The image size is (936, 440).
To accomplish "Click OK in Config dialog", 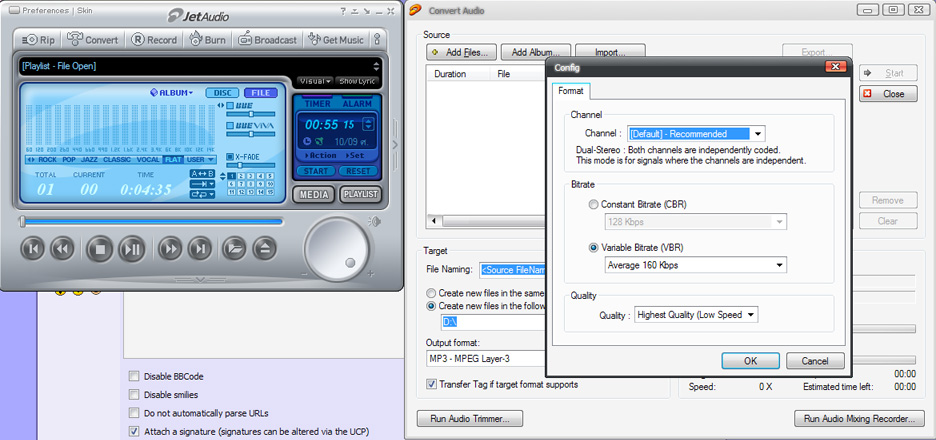I will point(750,361).
